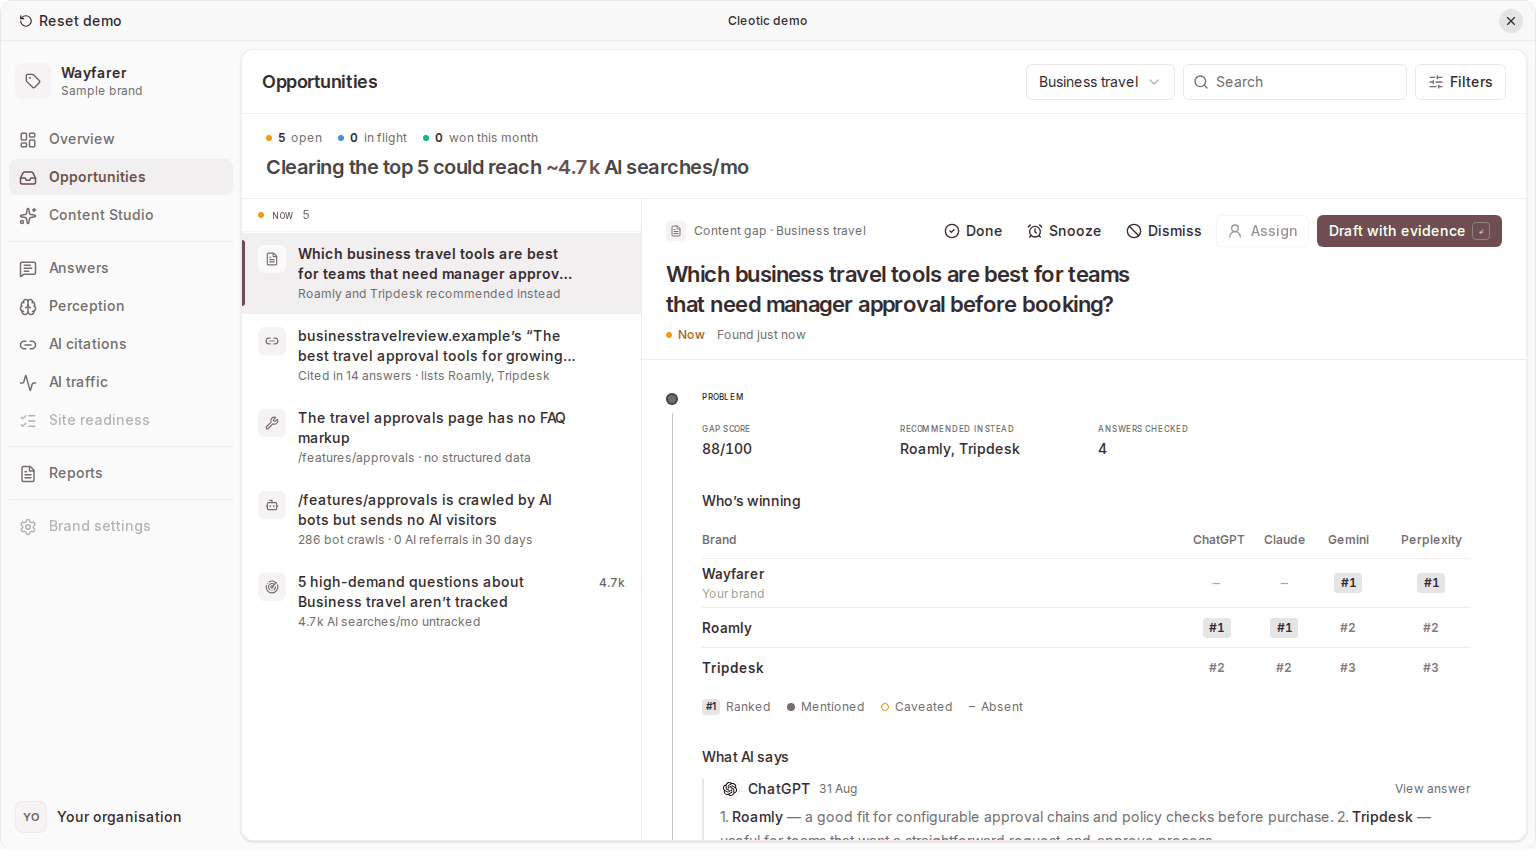Select the businesstravelreview.example citation opportunity
The image size is (1536, 851).
(442, 355)
